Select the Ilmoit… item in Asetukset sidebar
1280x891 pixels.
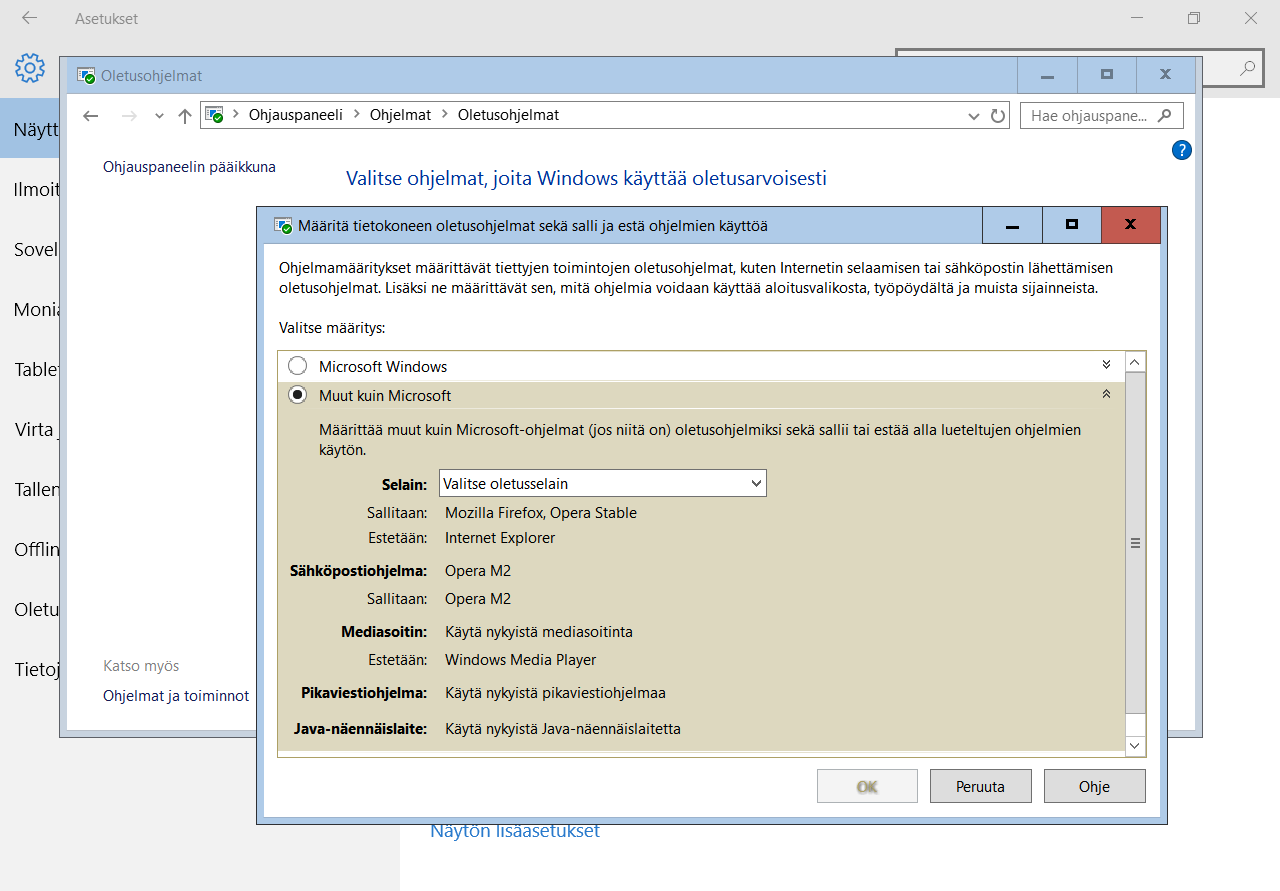pyautogui.click(x=30, y=189)
